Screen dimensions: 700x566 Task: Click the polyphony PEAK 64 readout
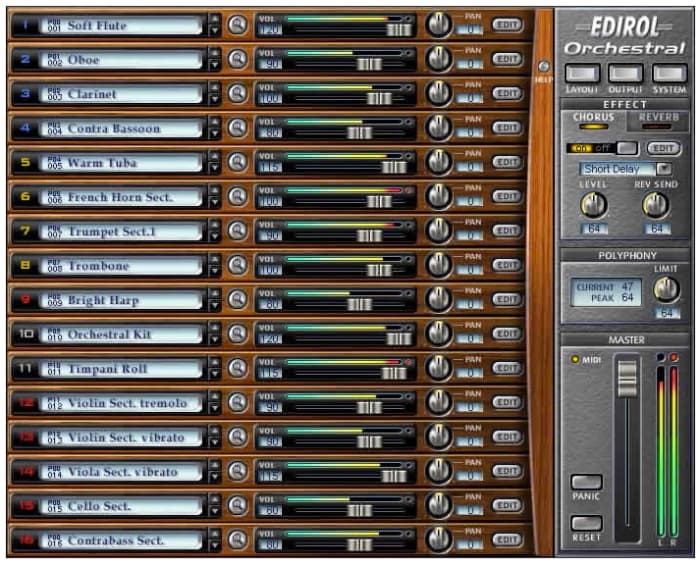(x=612, y=297)
